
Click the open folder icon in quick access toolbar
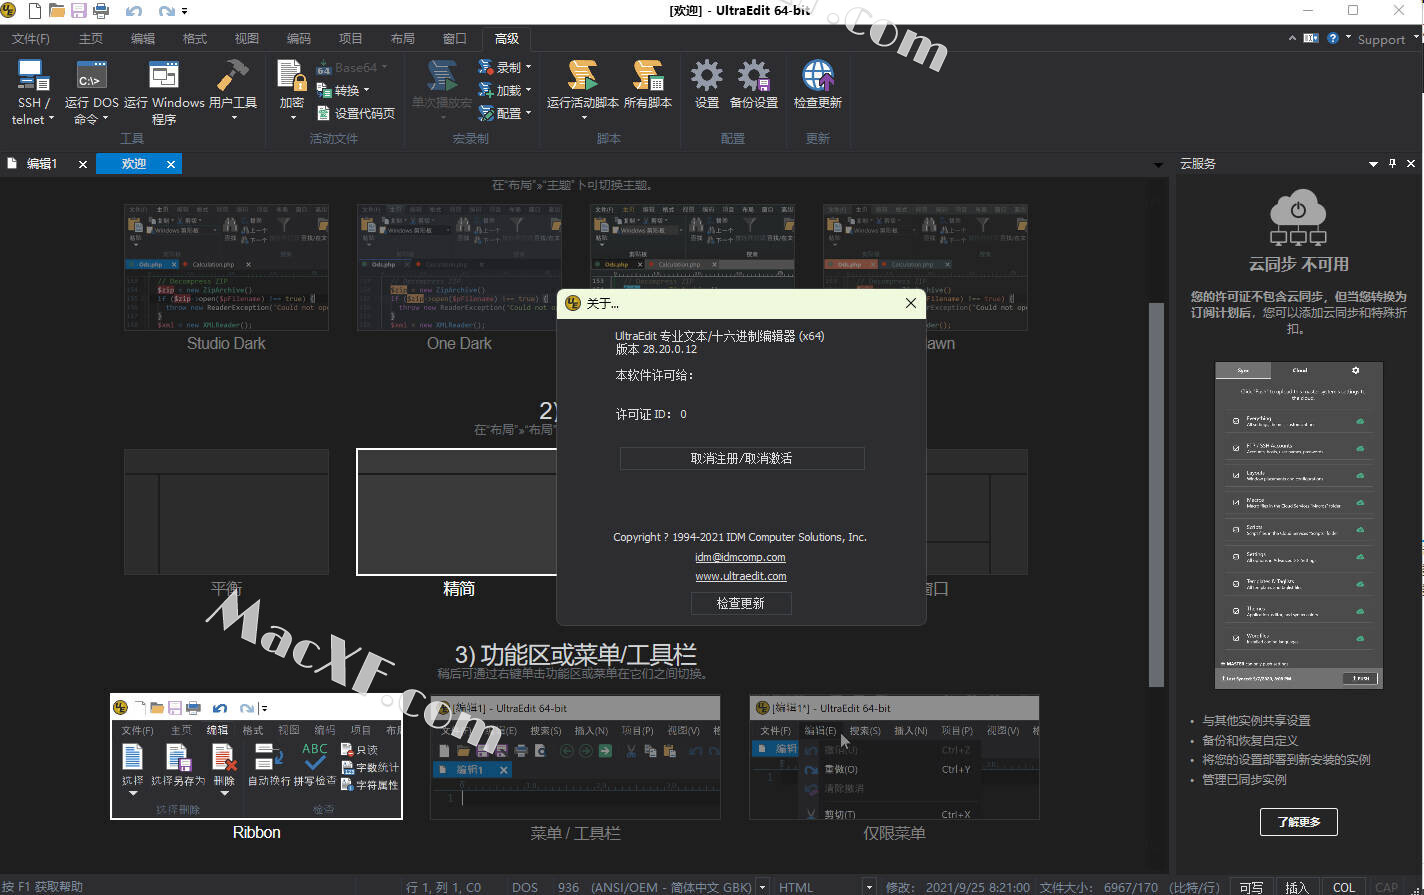click(57, 11)
